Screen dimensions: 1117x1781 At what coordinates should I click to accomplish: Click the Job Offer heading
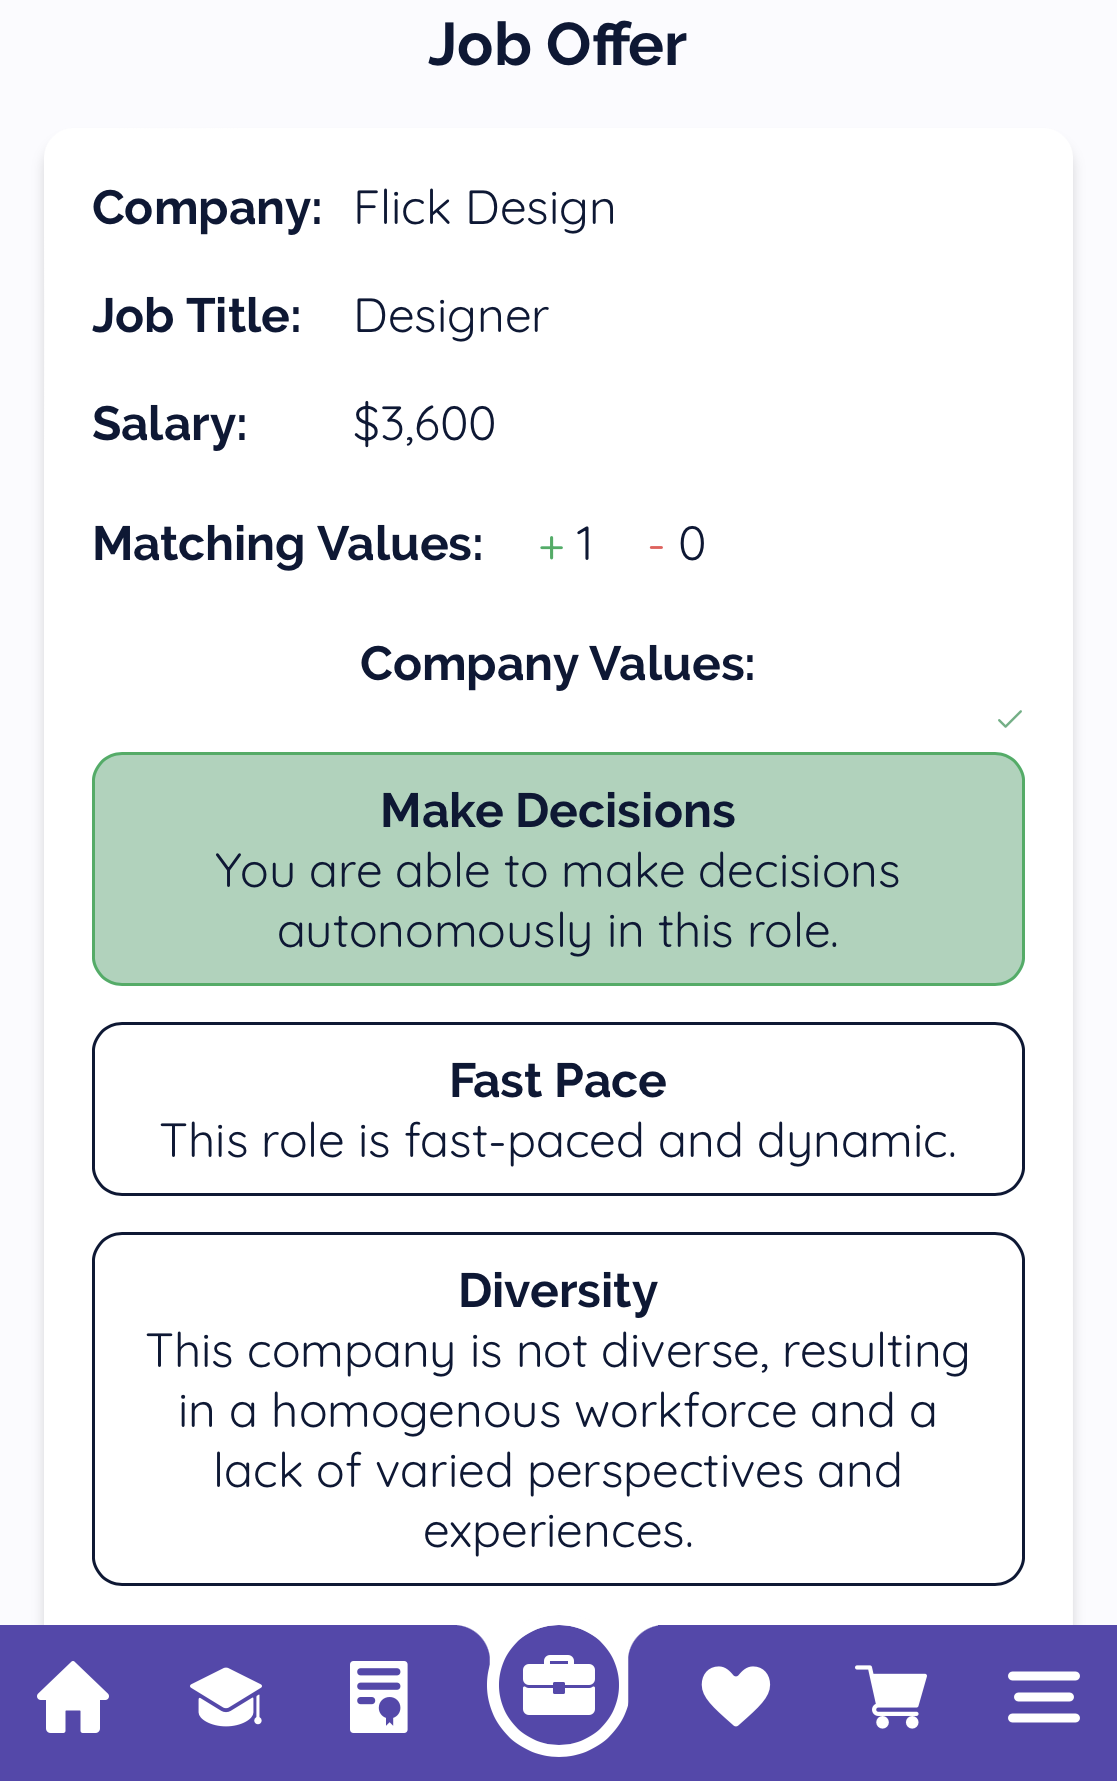[x=558, y=45]
